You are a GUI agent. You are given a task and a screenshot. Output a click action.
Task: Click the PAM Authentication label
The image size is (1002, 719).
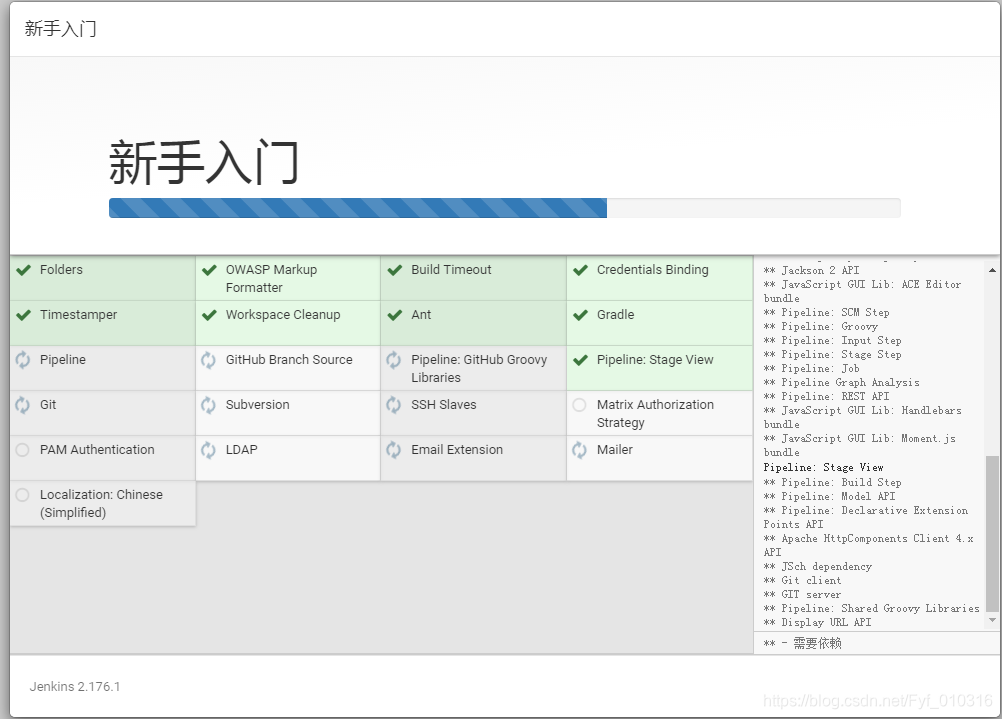pyautogui.click(x=97, y=449)
